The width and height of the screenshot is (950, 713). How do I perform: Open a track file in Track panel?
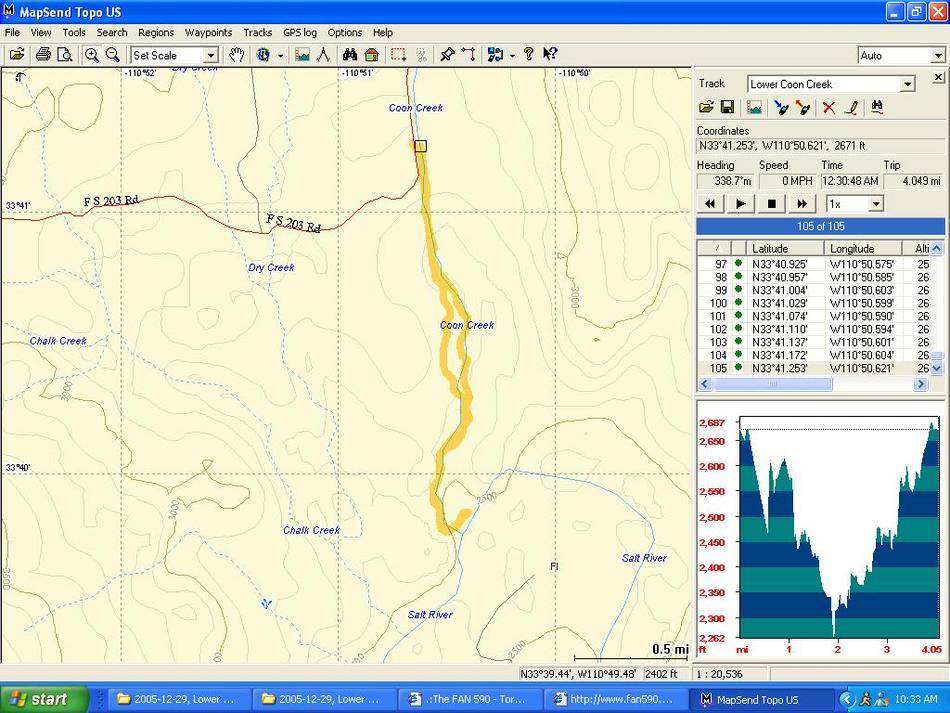tap(706, 108)
